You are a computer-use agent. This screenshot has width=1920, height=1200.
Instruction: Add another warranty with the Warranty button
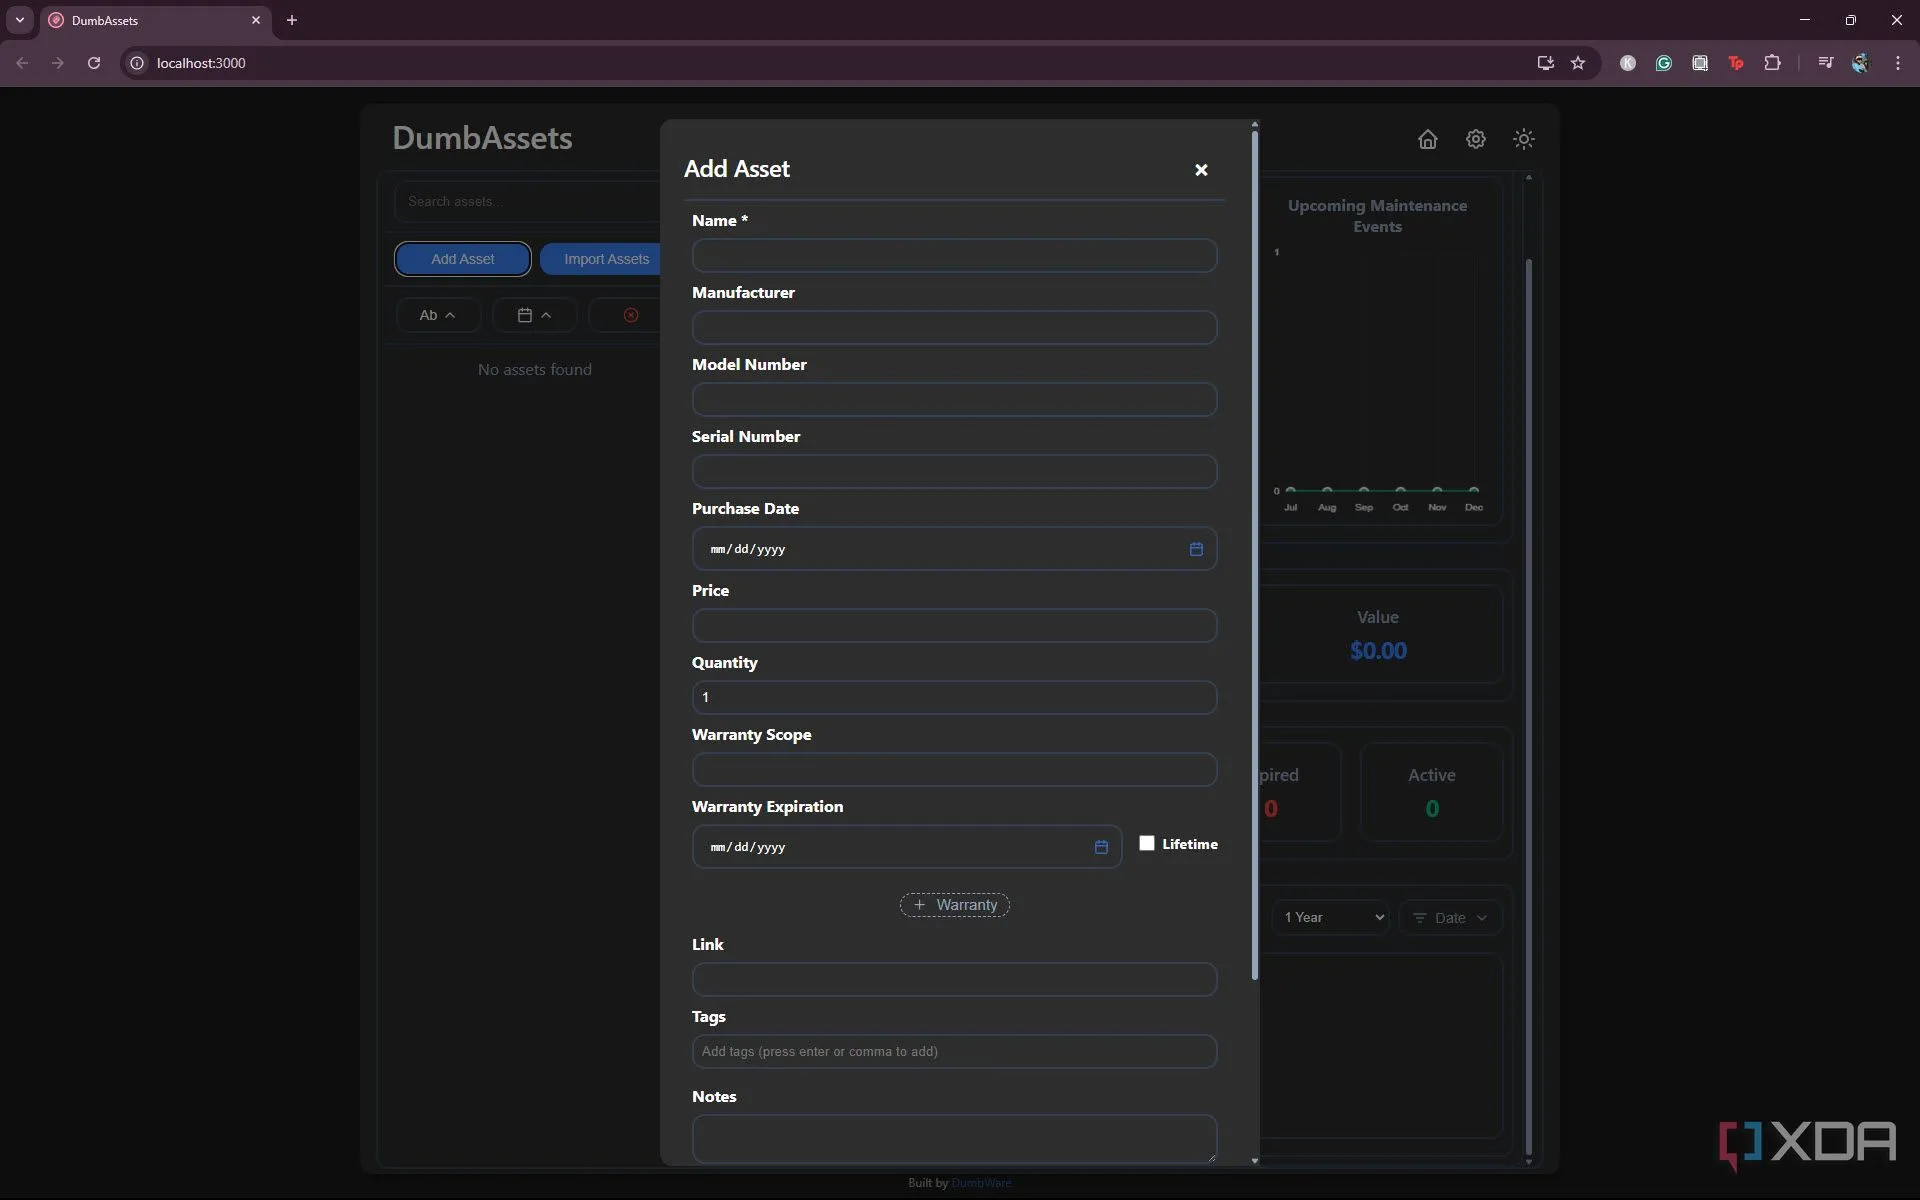click(954, 905)
